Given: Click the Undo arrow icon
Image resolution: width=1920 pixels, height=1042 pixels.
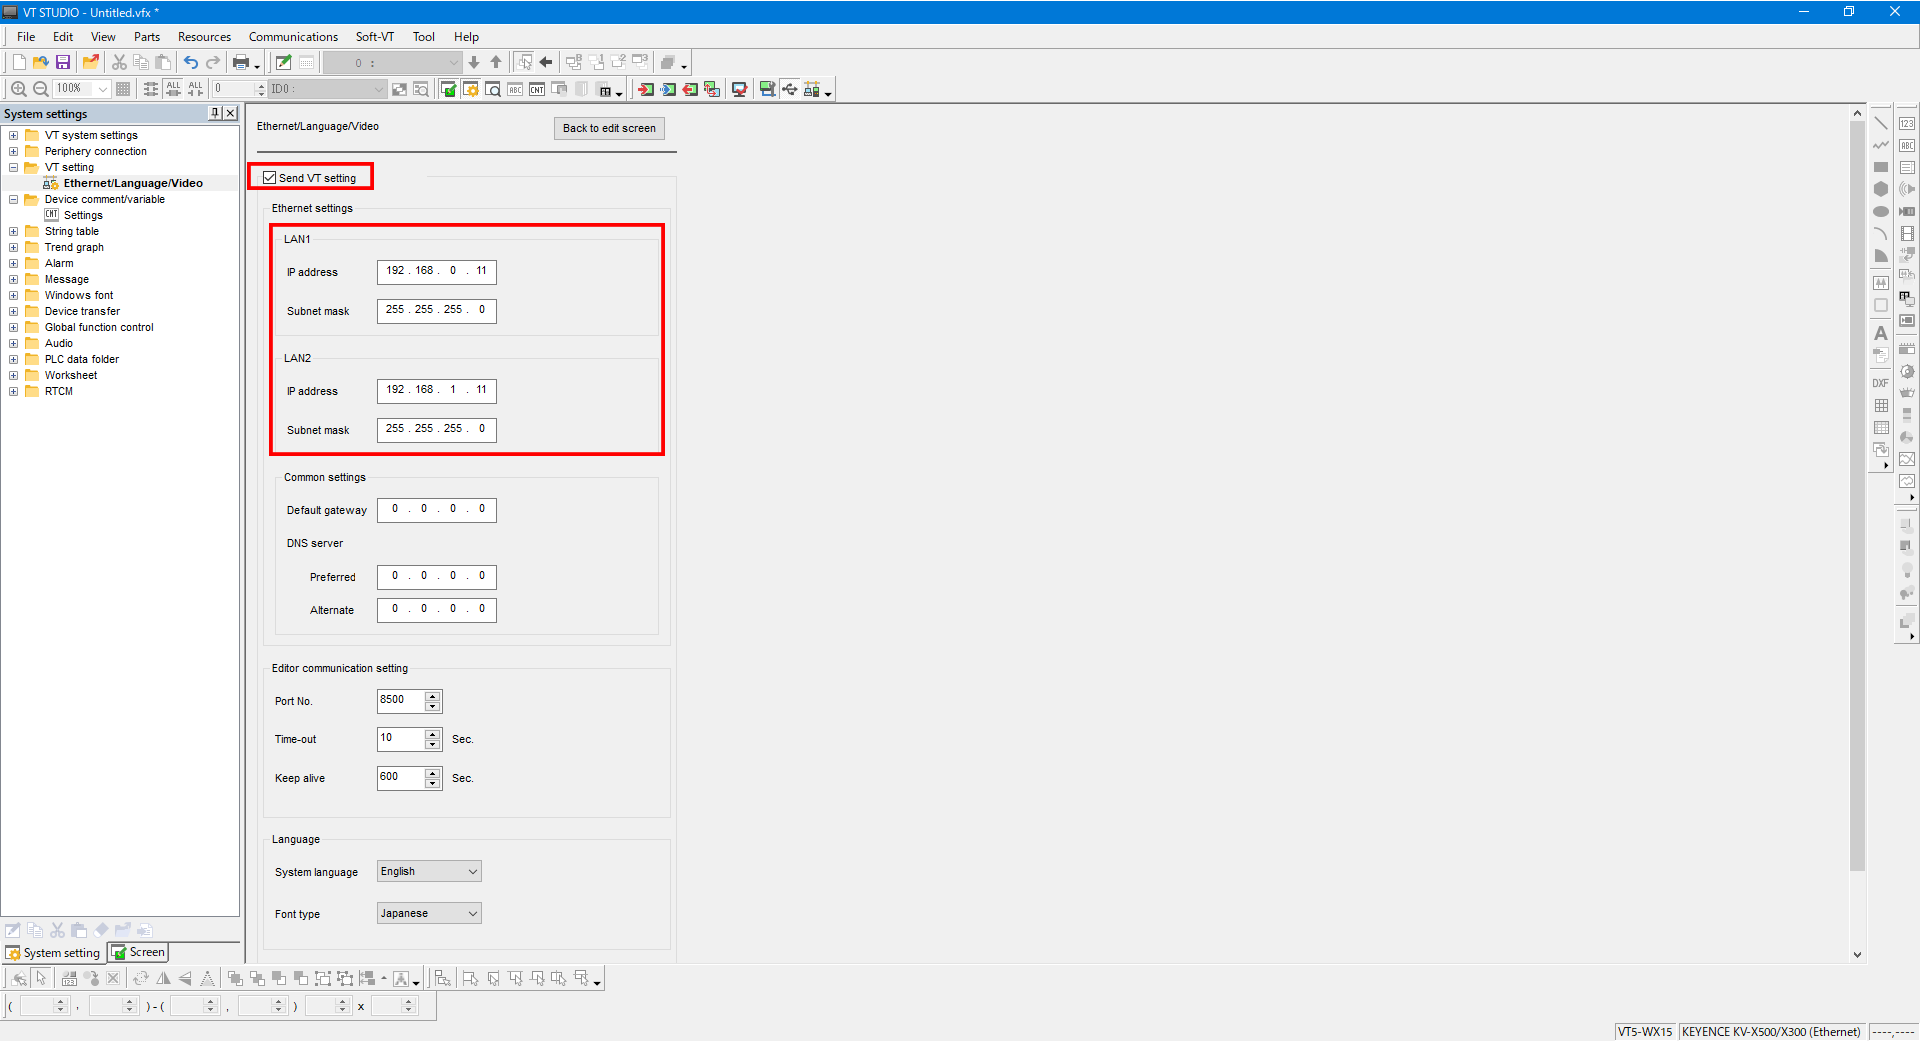Looking at the screenshot, I should coord(190,62).
